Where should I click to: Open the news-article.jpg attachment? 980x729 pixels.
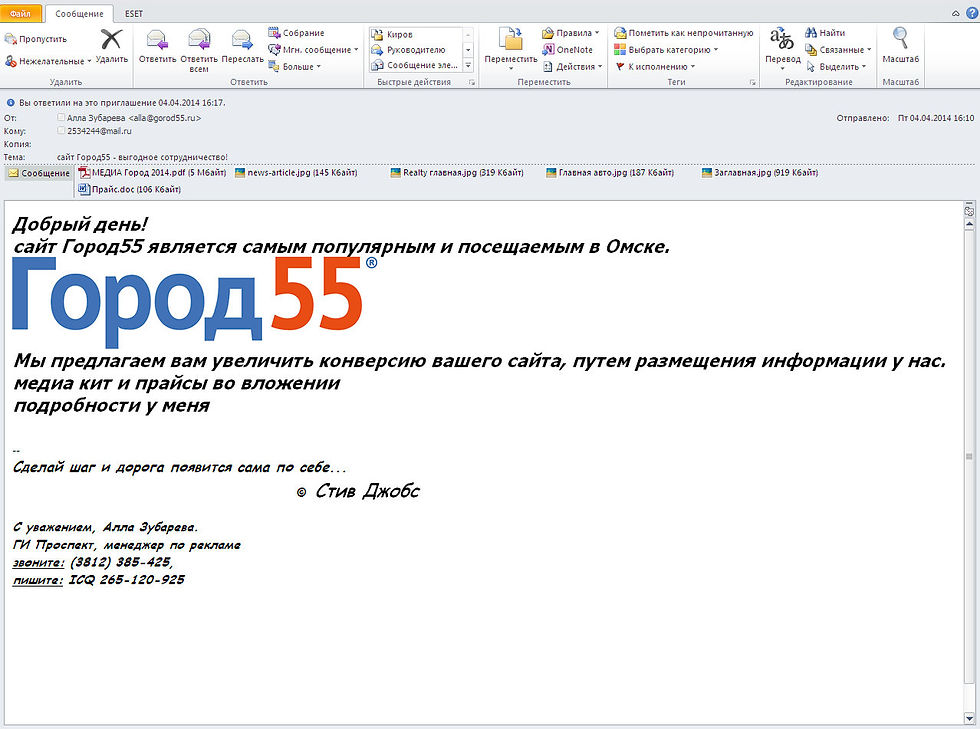(x=296, y=173)
